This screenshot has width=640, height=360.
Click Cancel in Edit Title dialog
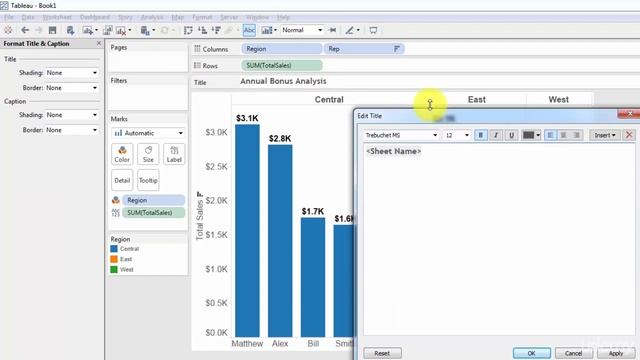click(573, 353)
